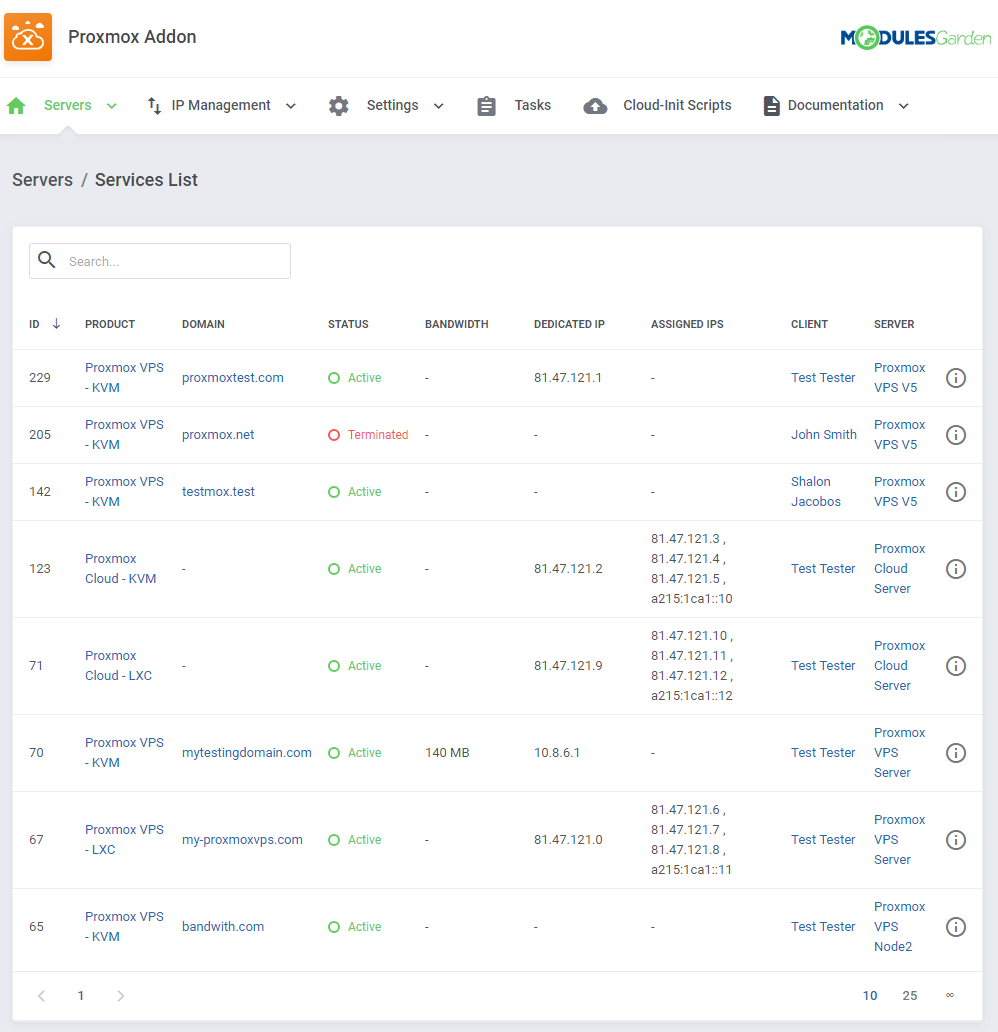Click the 140 MB bandwidth value

click(447, 752)
